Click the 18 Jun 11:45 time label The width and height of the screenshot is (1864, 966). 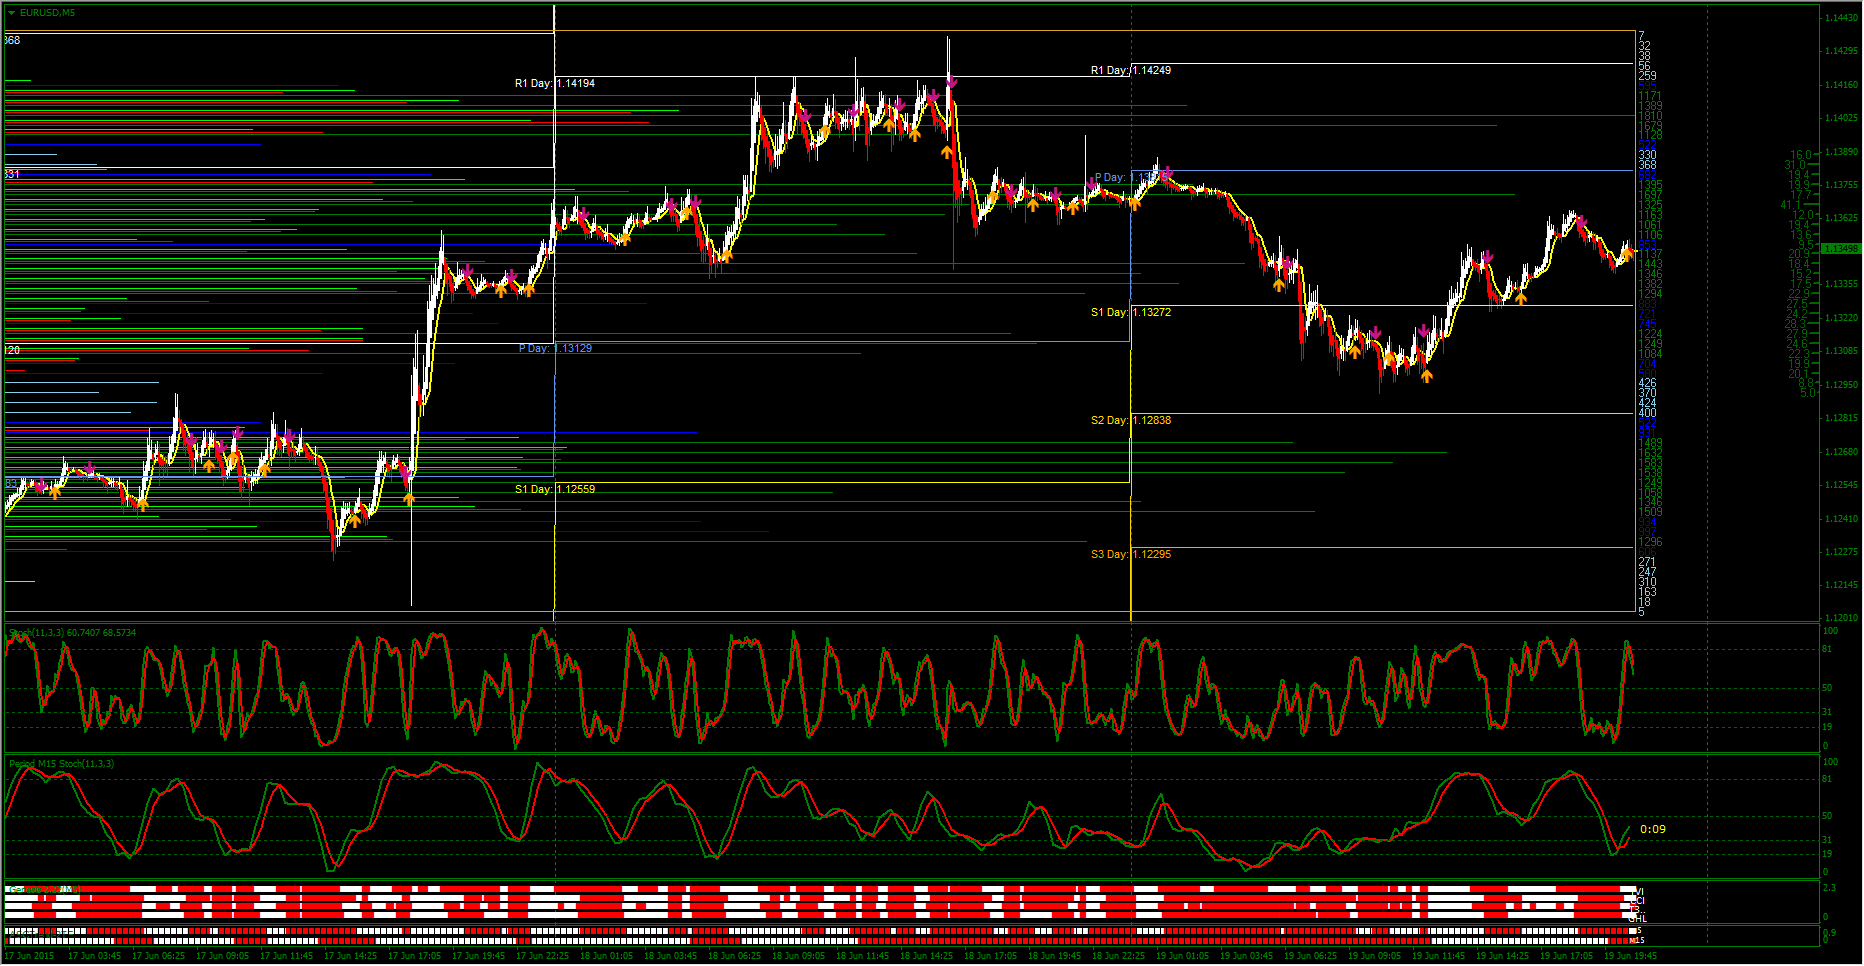(862, 956)
